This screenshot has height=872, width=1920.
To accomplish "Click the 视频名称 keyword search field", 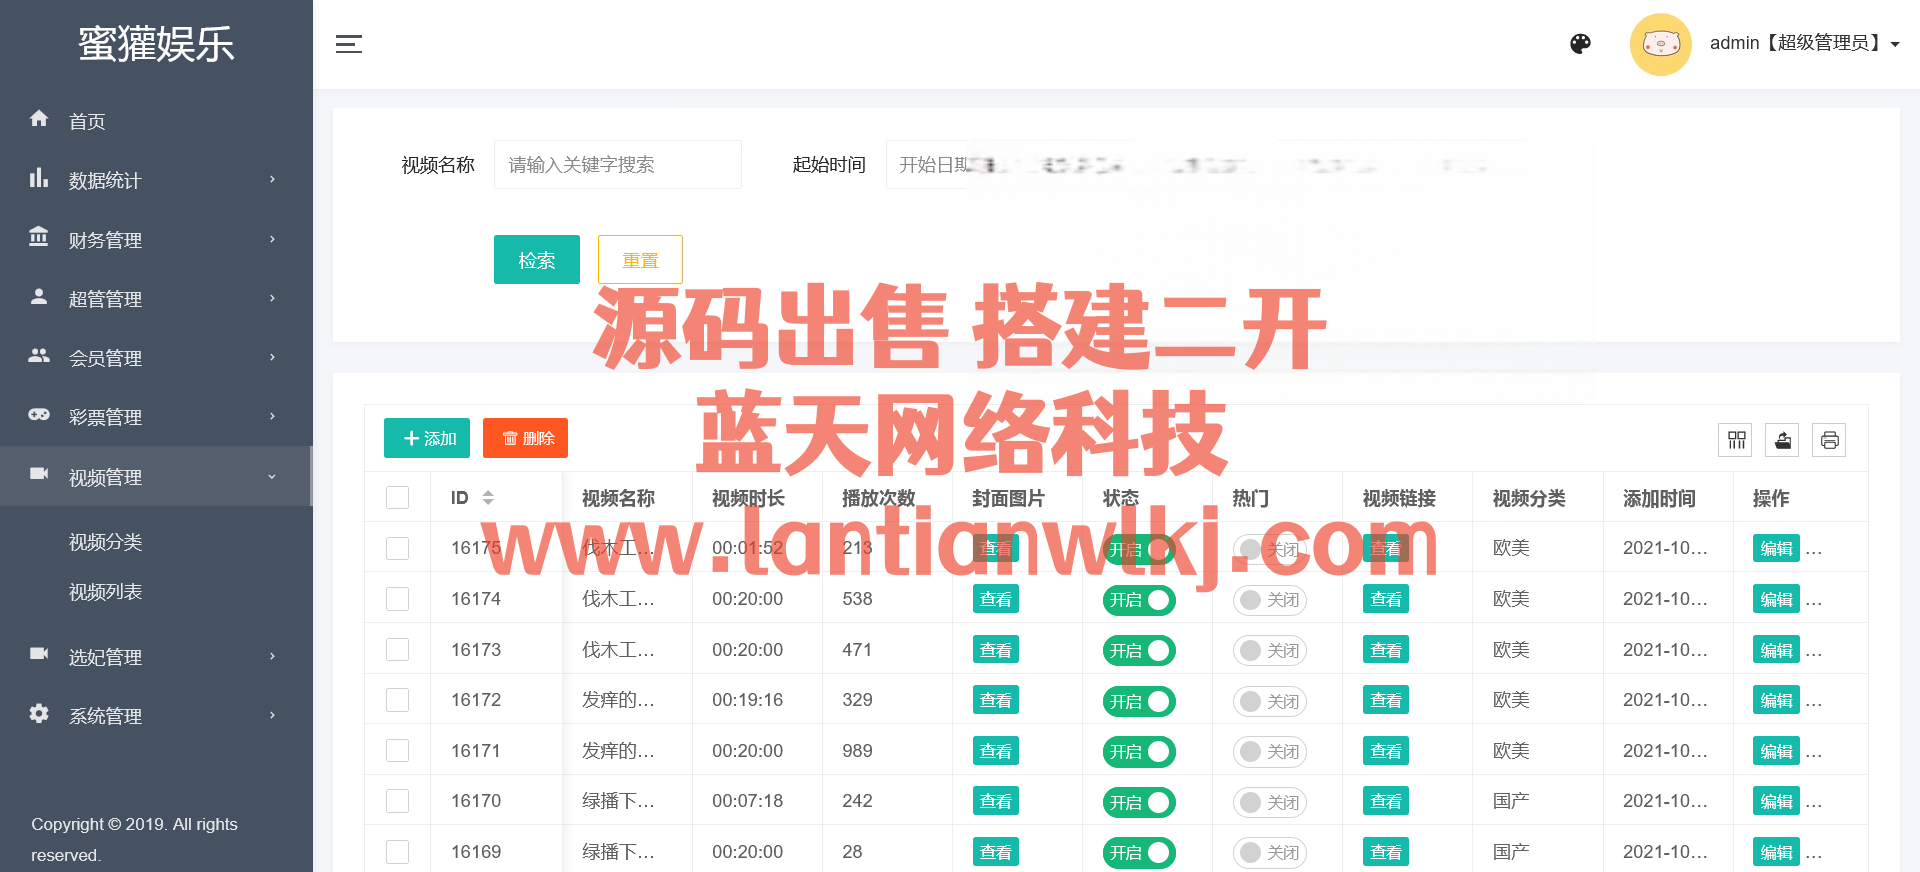I will pyautogui.click(x=617, y=165).
